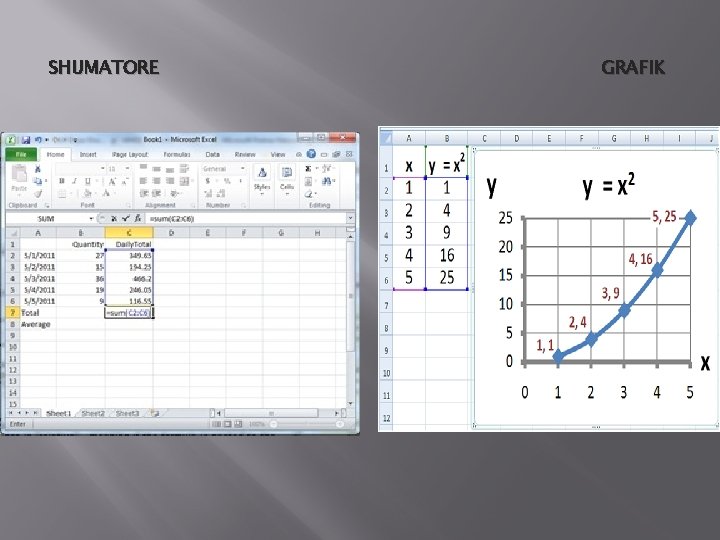Switch to the Formulas ribbon tab

(177, 155)
